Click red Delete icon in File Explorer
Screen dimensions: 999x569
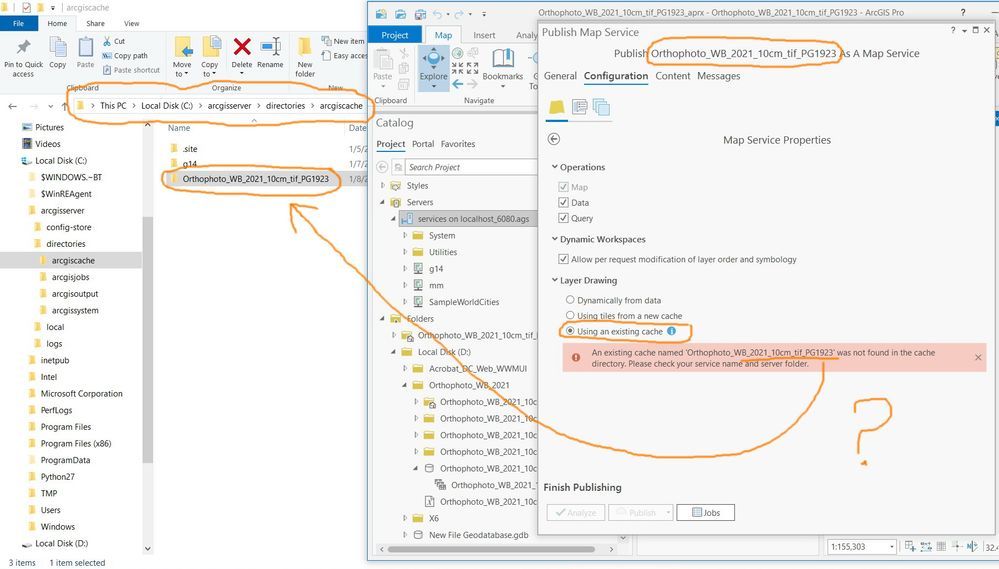click(242, 47)
